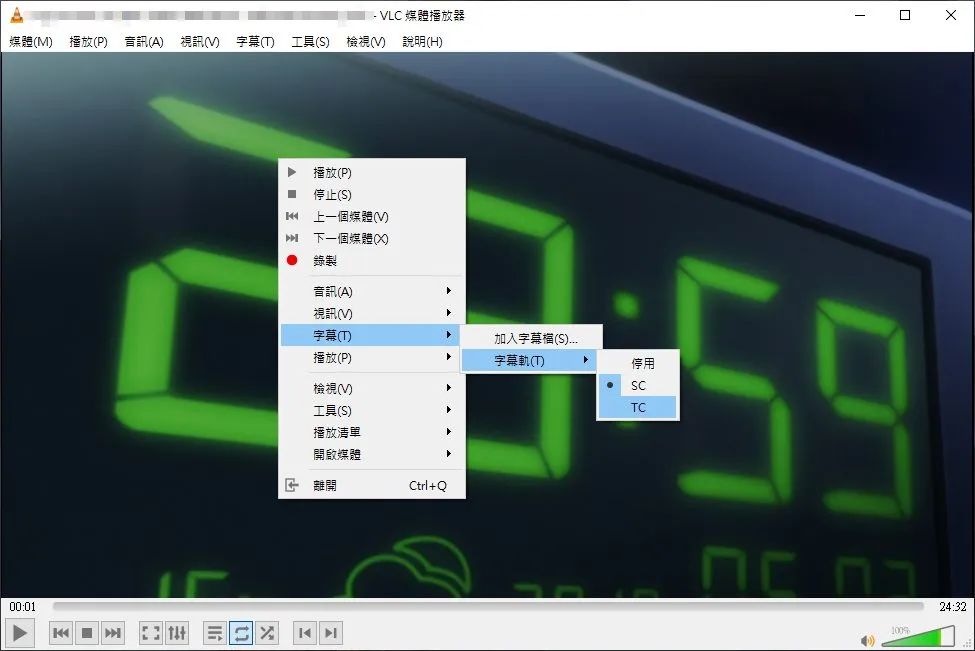This screenshot has height=651, width=975.
Task: Stop playback with the bottom toolbar square button
Action: coord(87,633)
